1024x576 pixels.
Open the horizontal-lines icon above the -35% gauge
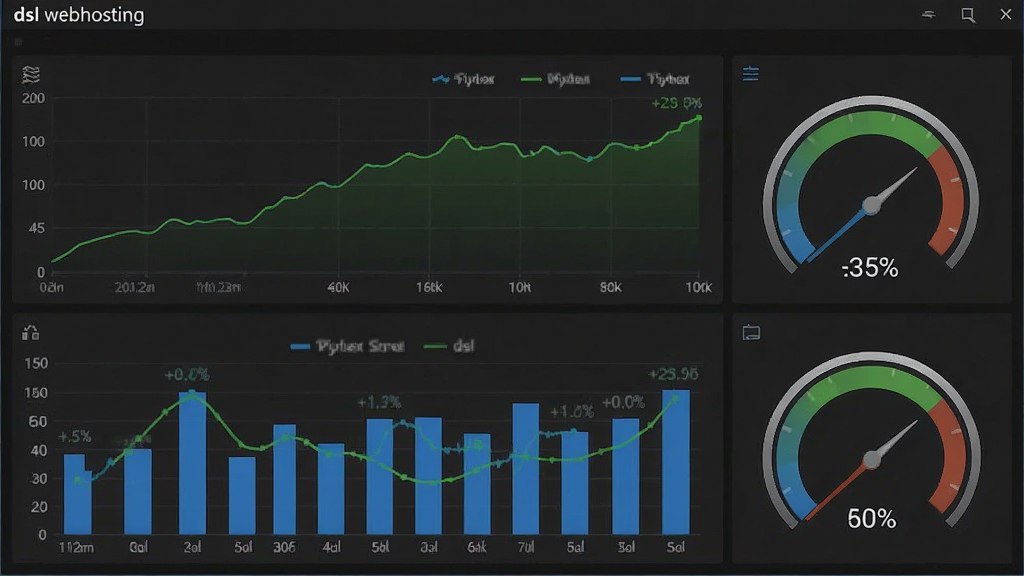(750, 74)
